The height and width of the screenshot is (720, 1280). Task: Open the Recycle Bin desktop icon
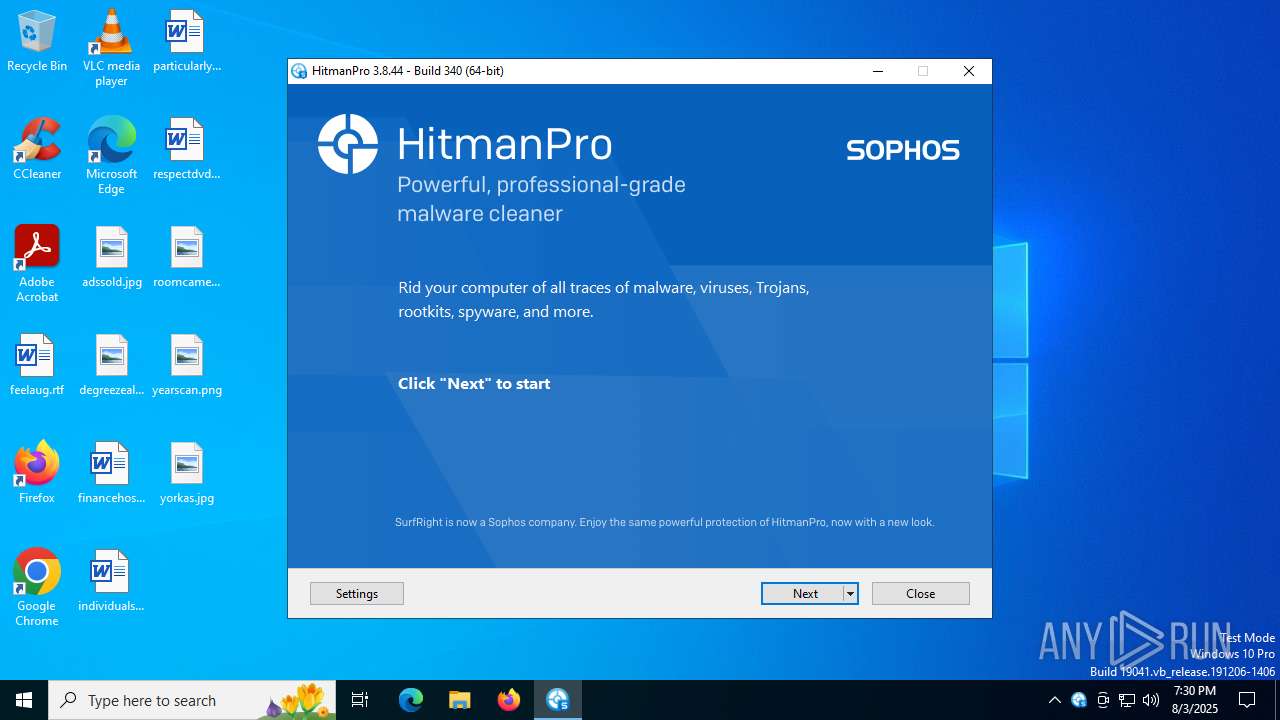tap(37, 41)
